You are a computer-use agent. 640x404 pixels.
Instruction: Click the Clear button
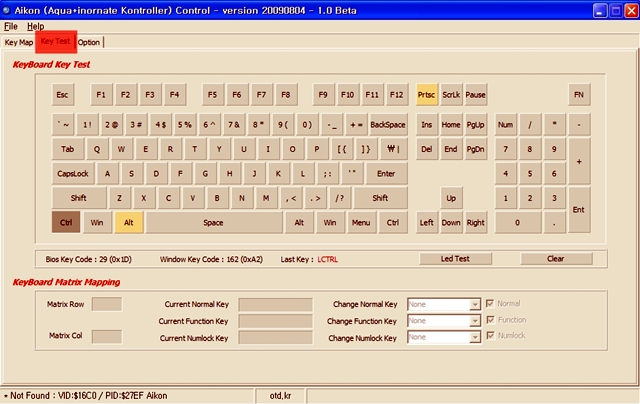coord(556,259)
